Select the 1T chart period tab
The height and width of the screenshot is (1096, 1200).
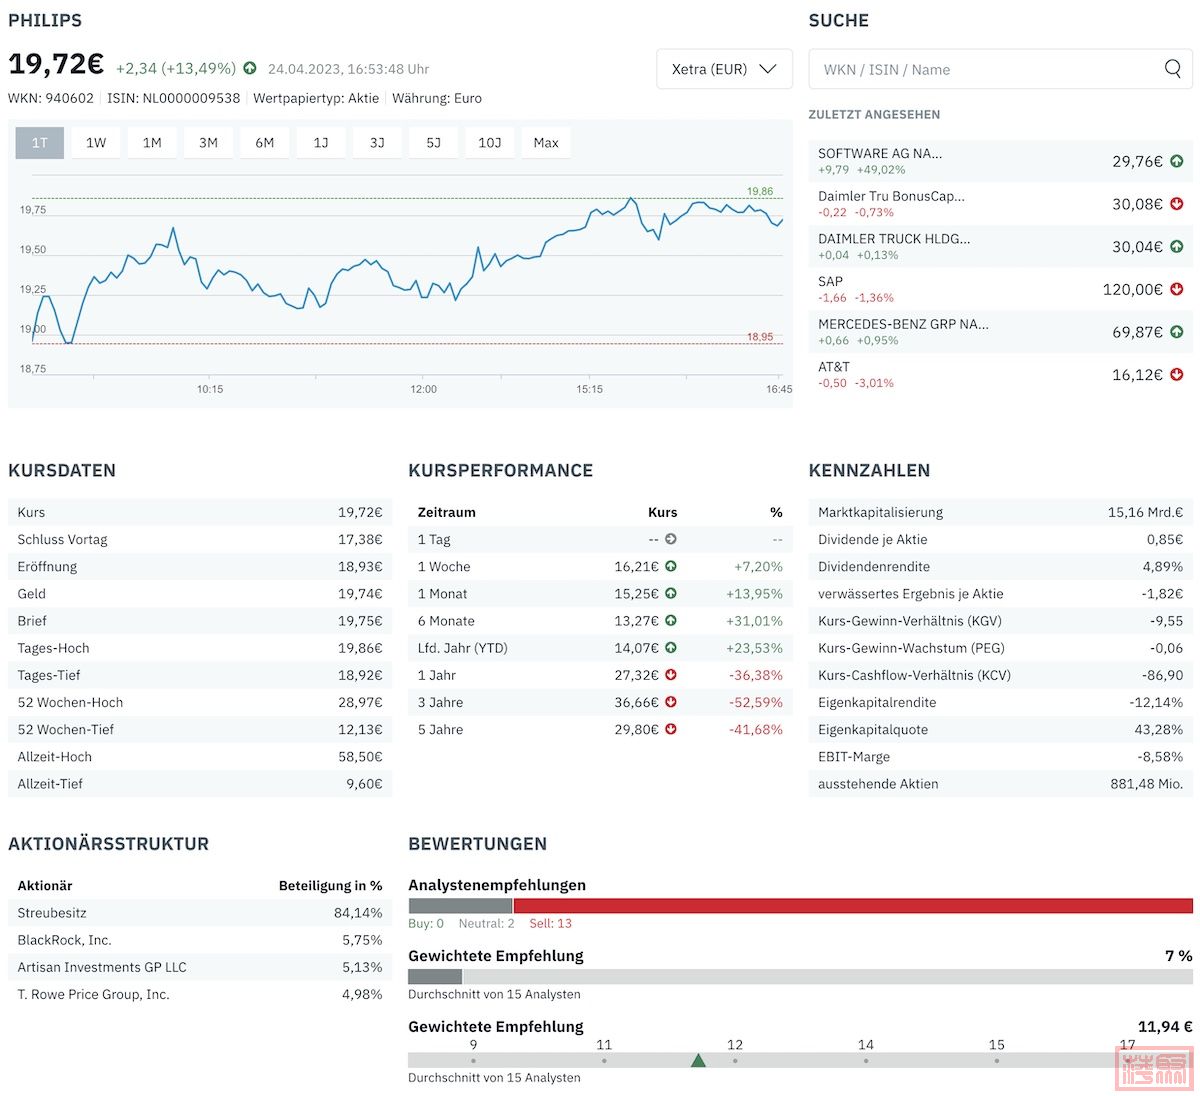(x=40, y=143)
